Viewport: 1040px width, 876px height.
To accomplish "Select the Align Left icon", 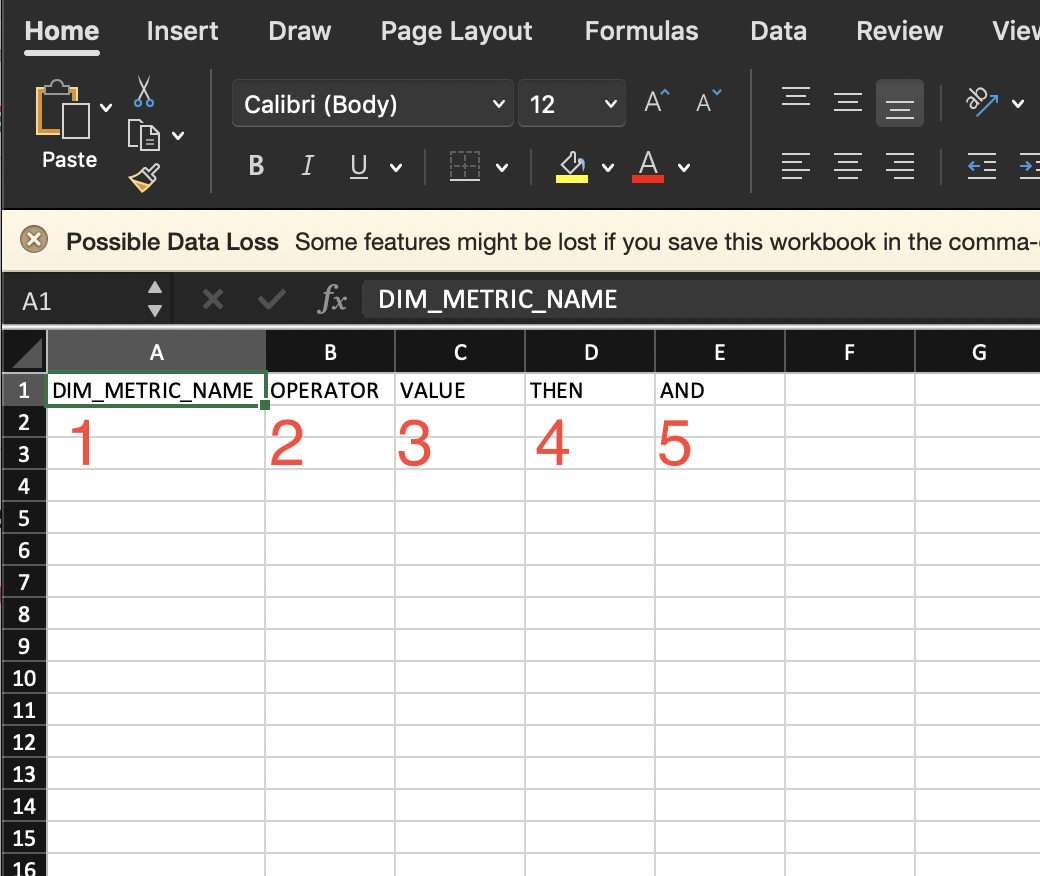I will tap(796, 166).
